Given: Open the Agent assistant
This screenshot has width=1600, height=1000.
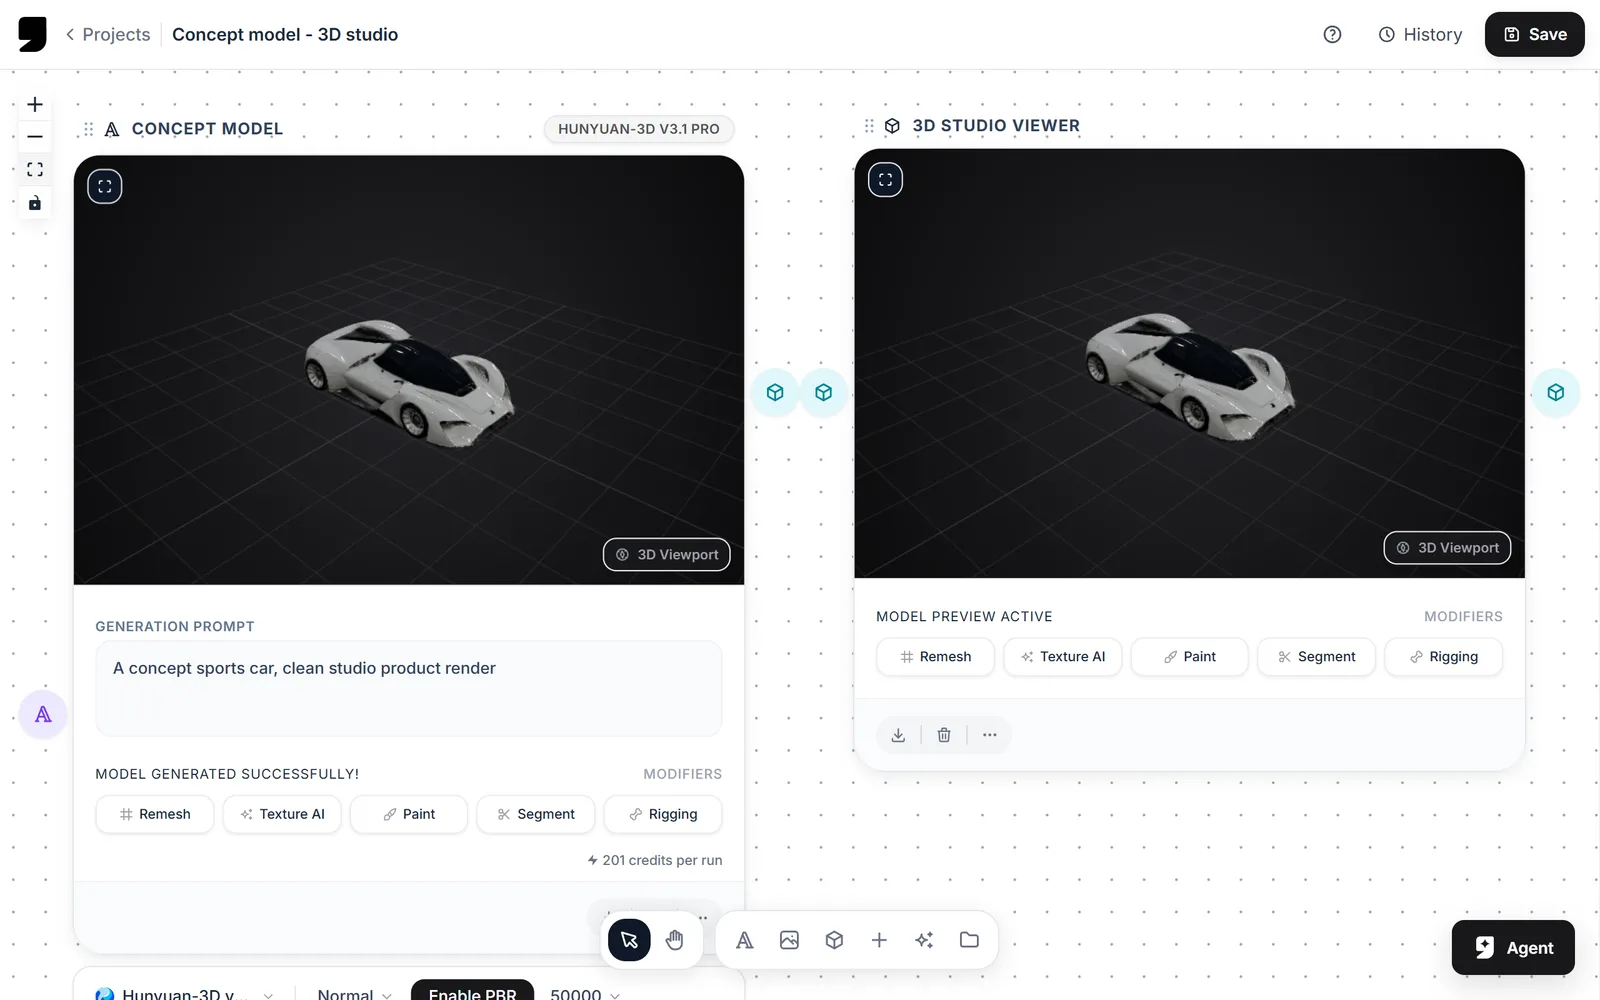Looking at the screenshot, I should click(1513, 947).
